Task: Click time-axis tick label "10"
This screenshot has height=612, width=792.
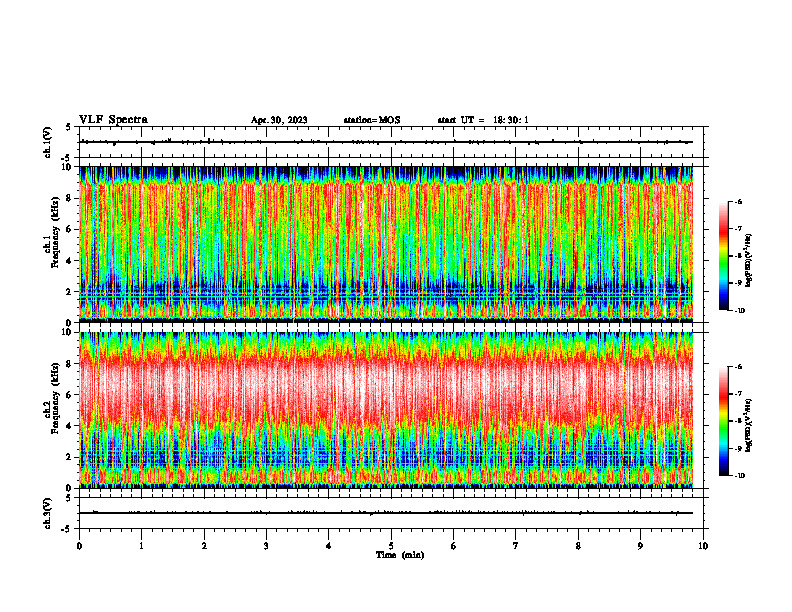Action: coord(703,546)
